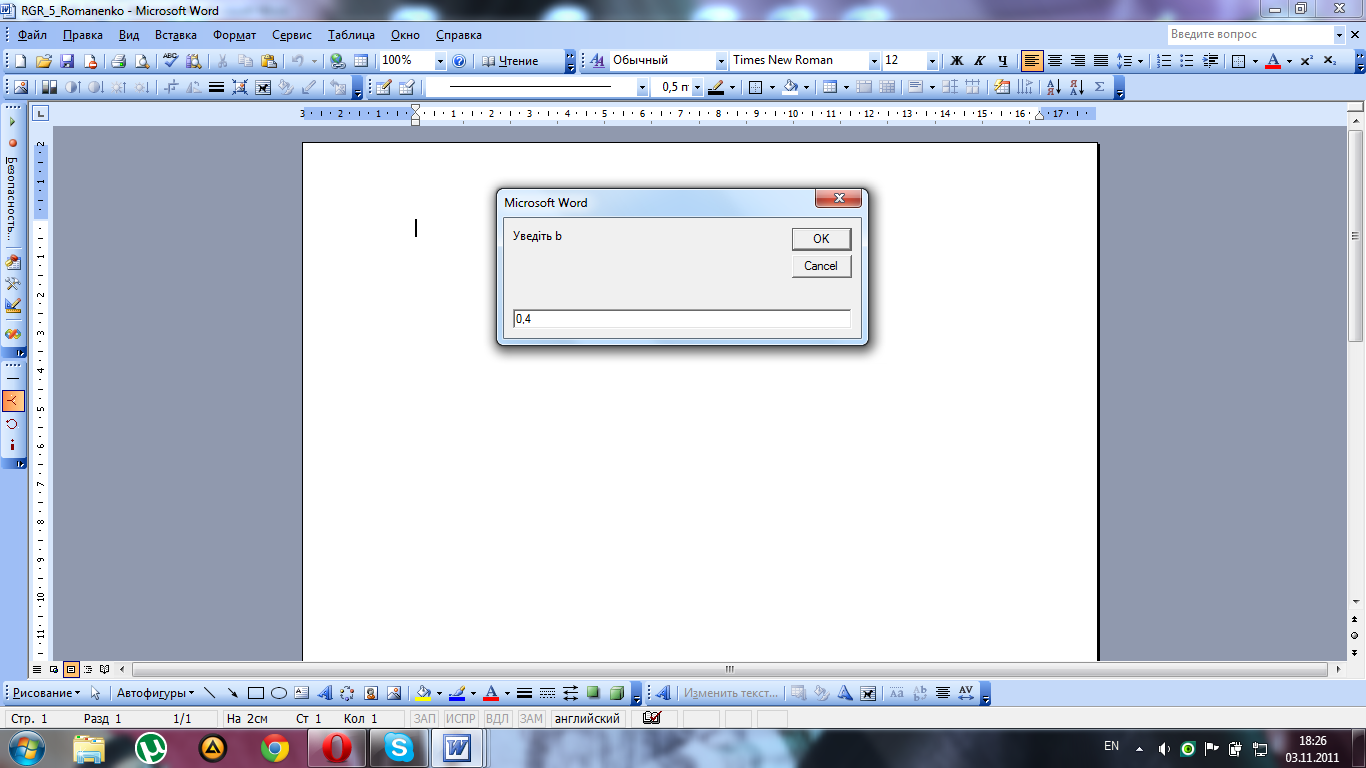Click the Draw Table pencil icon
1366x768 pixels.
[383, 87]
